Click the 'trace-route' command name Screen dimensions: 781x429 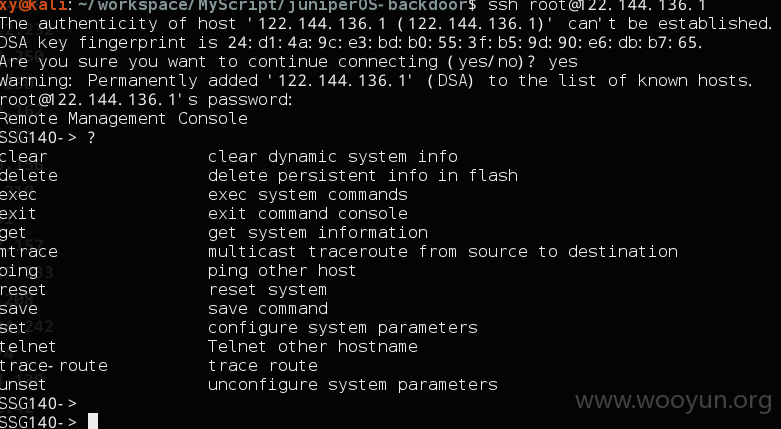tap(54, 366)
